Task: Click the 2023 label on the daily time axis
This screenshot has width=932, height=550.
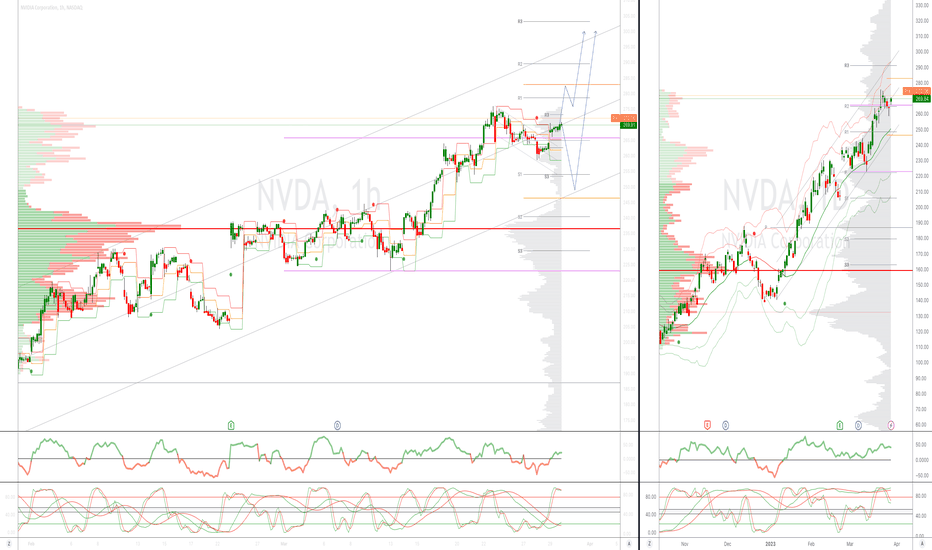Action: [x=770, y=543]
